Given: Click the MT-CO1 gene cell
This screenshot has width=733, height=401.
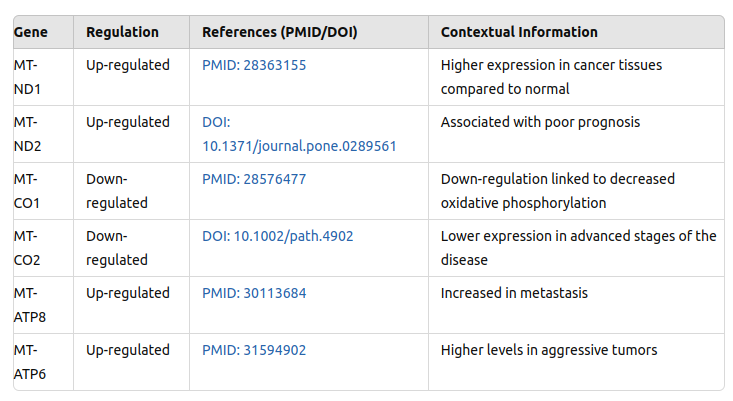Looking at the screenshot, I should click(x=26, y=191).
